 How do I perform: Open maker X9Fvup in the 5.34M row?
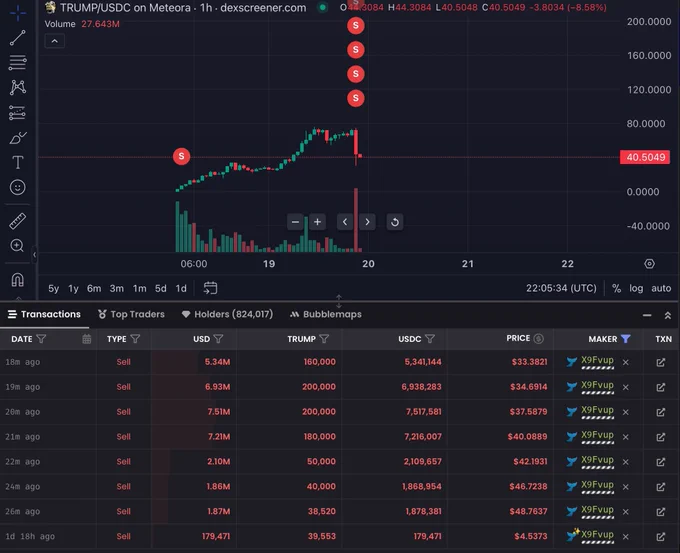coord(597,361)
